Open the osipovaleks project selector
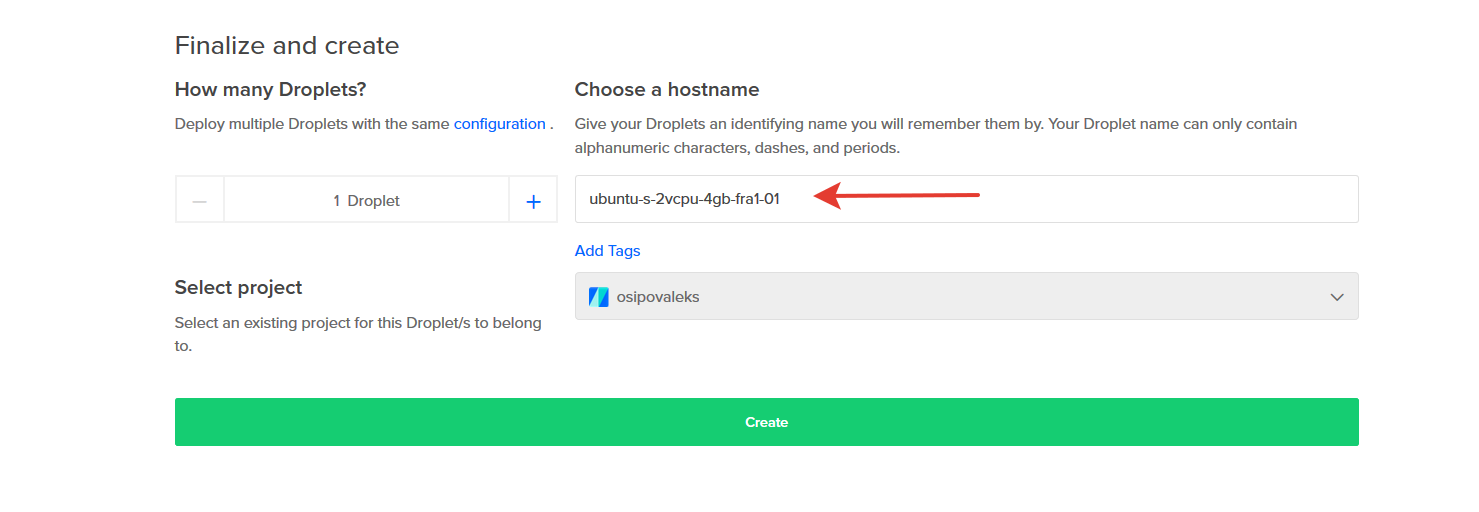Image resolution: width=1479 pixels, height=512 pixels. tap(965, 297)
